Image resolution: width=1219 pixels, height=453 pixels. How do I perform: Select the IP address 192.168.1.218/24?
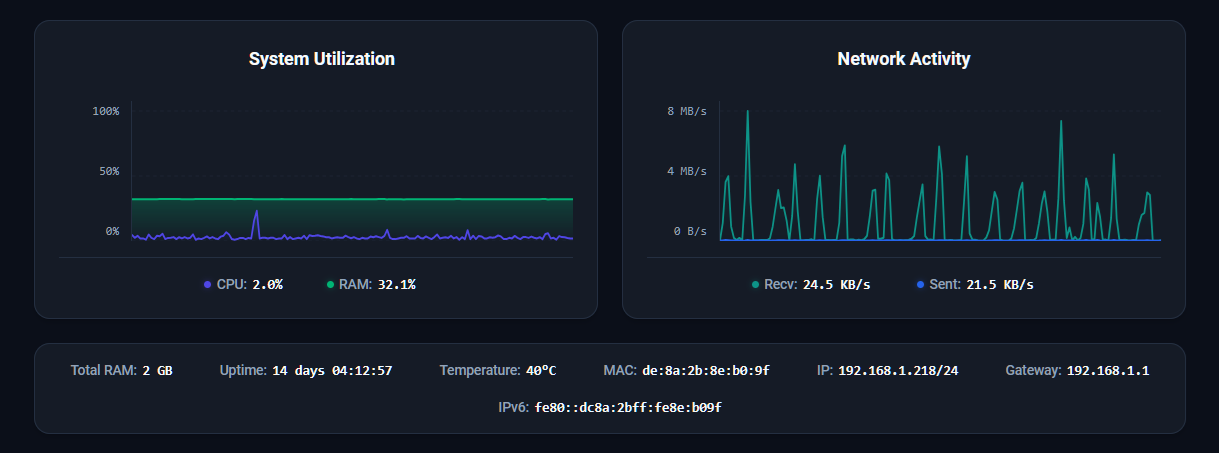[898, 371]
